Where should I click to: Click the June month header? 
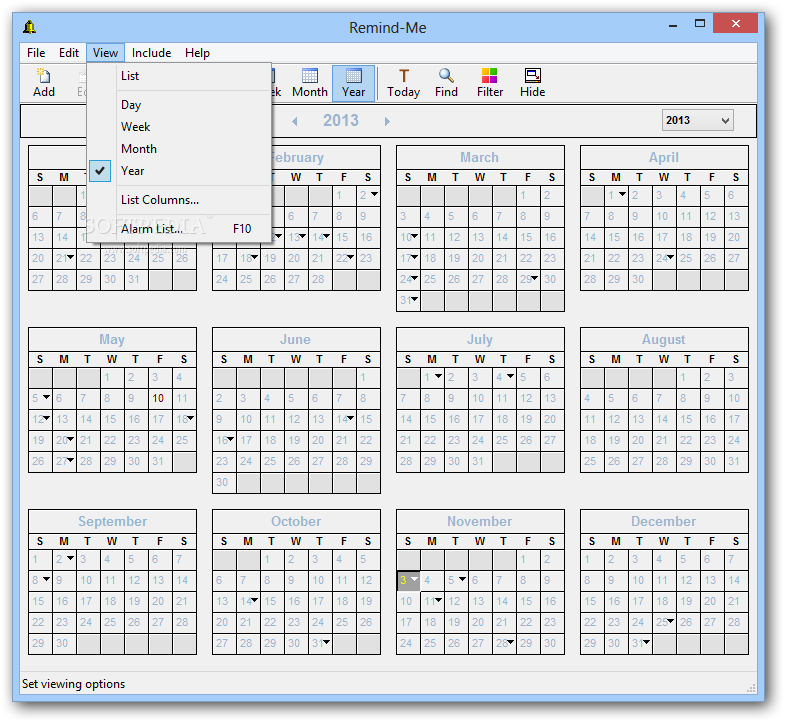[x=296, y=339]
